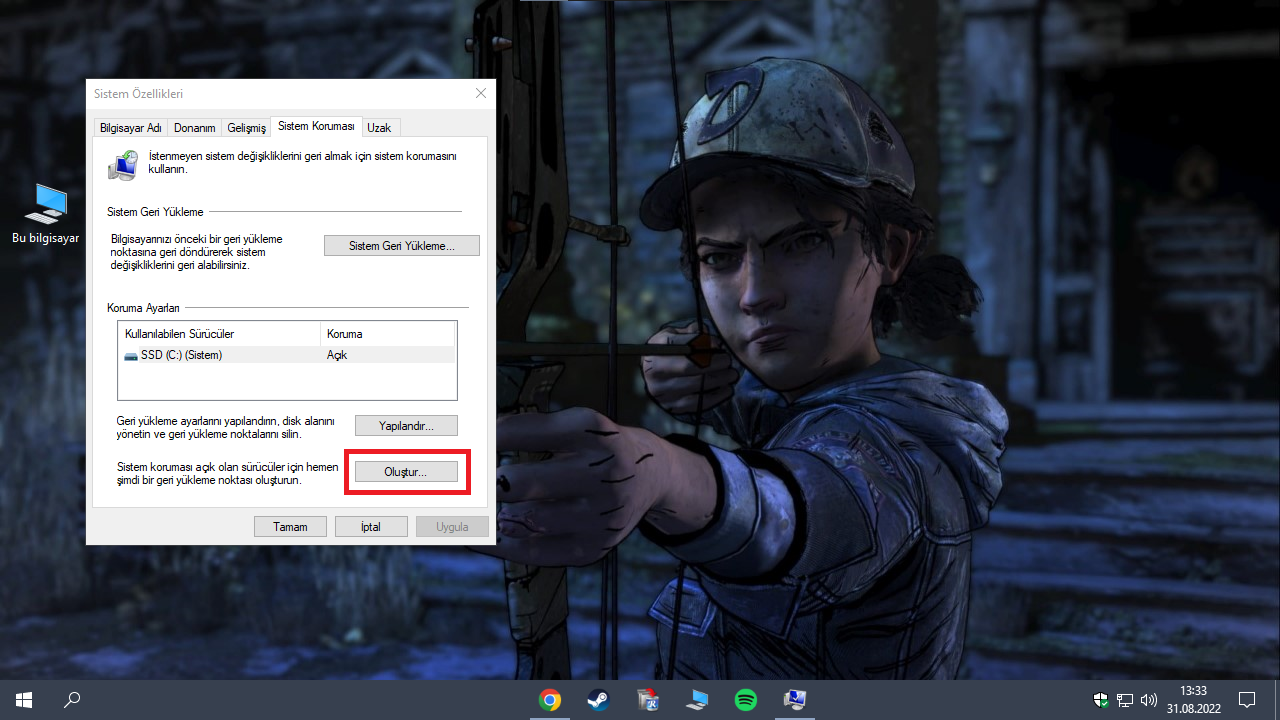The height and width of the screenshot is (720, 1280).
Task: Click the Sistem Geri Yükleme... button
Action: click(402, 245)
